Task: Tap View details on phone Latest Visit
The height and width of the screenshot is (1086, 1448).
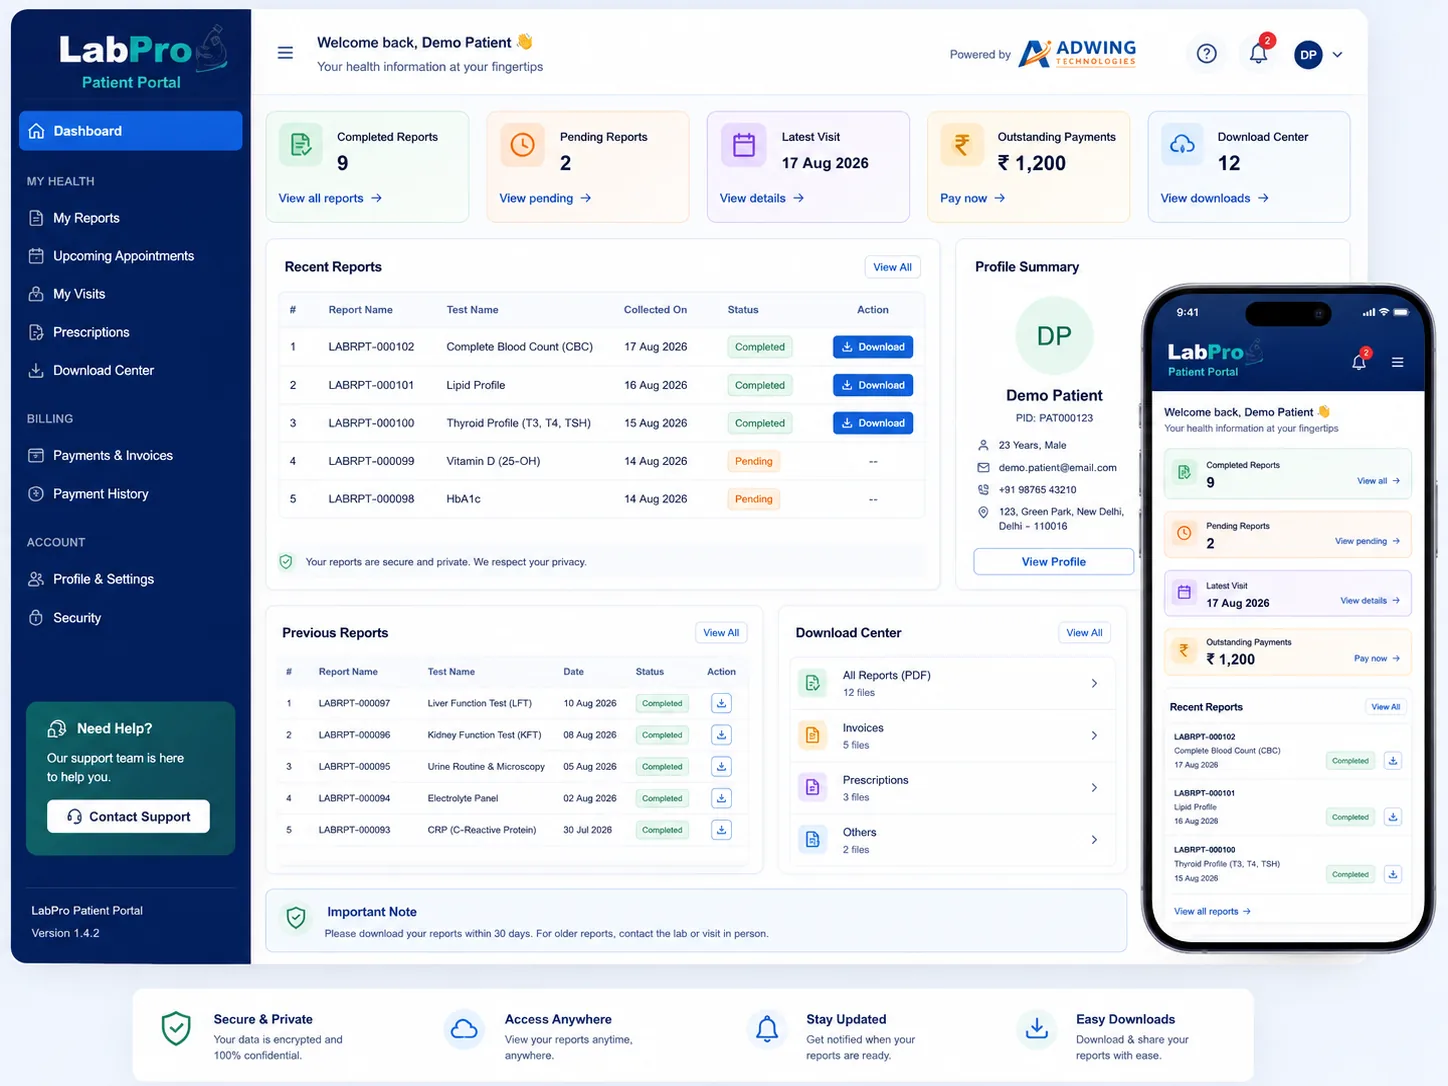Action: click(x=1370, y=601)
